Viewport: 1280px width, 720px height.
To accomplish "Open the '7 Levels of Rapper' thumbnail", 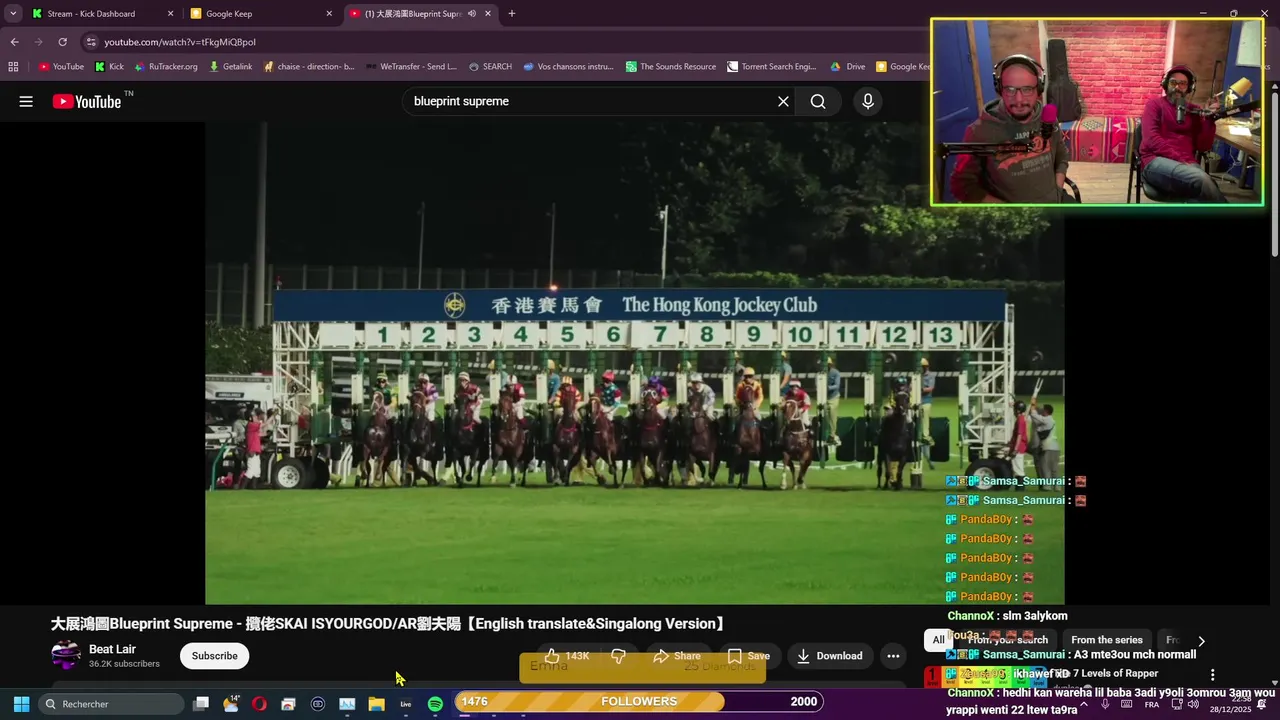I will click(984, 678).
